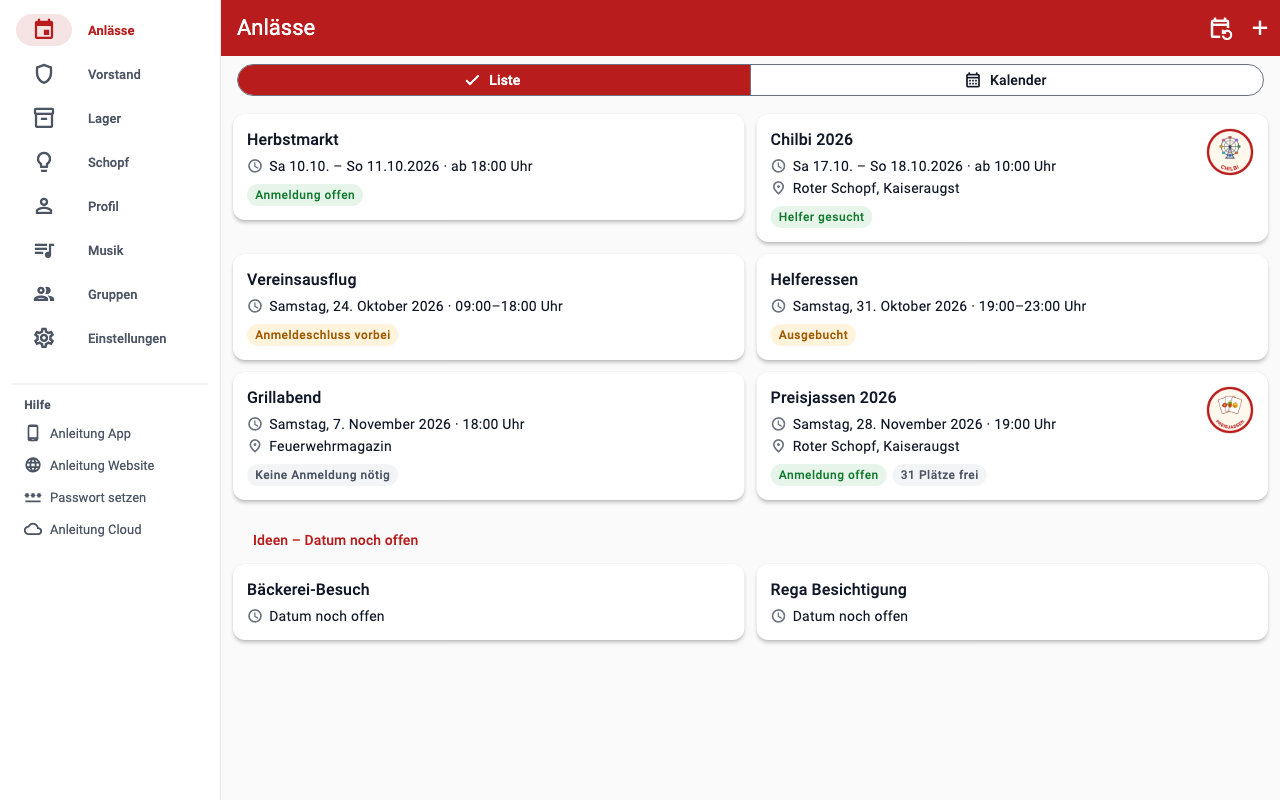Click the Anleitung Cloud icon
The image size is (1280, 800).
tap(33, 529)
